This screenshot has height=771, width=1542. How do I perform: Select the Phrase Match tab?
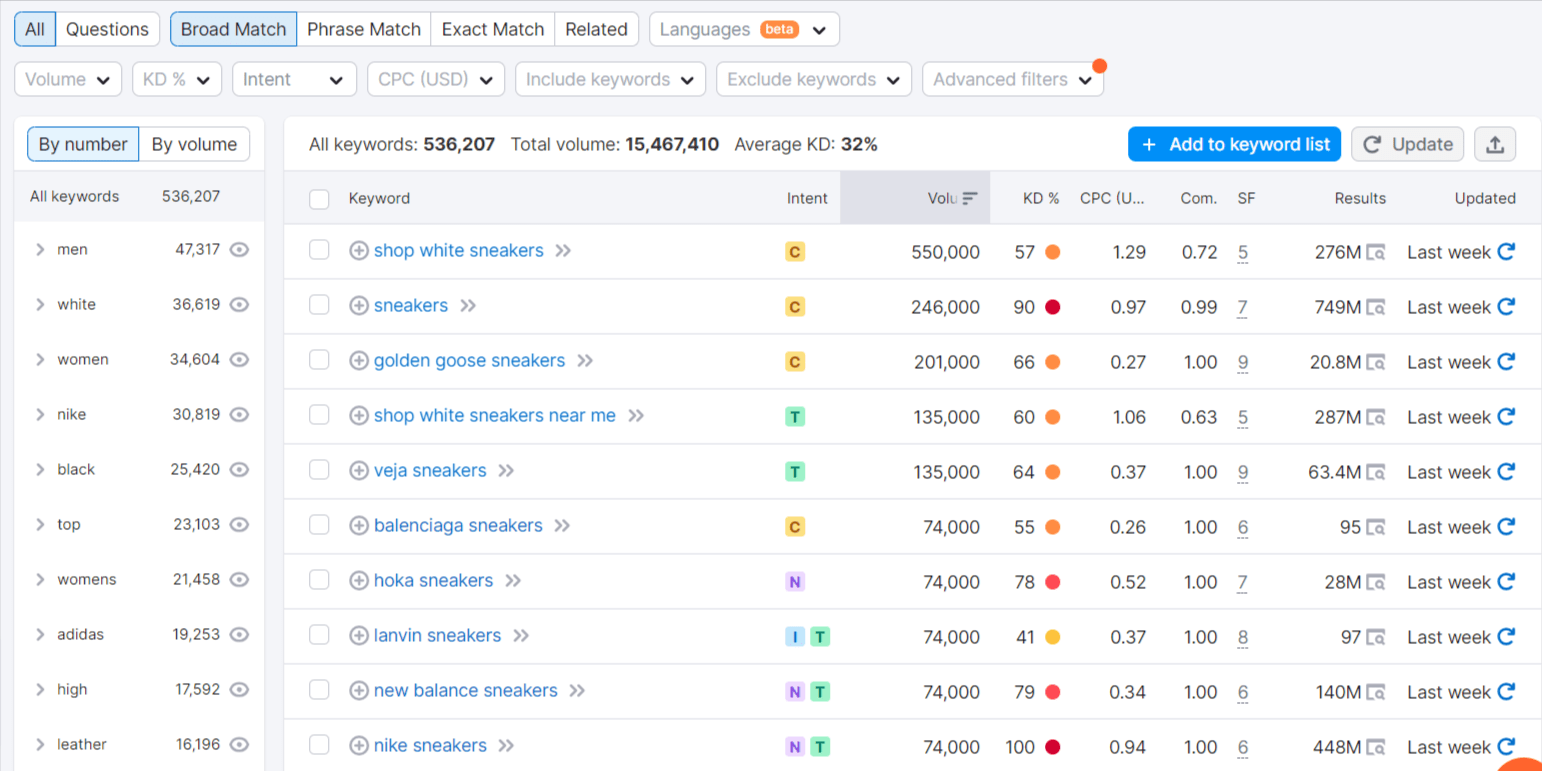(364, 29)
